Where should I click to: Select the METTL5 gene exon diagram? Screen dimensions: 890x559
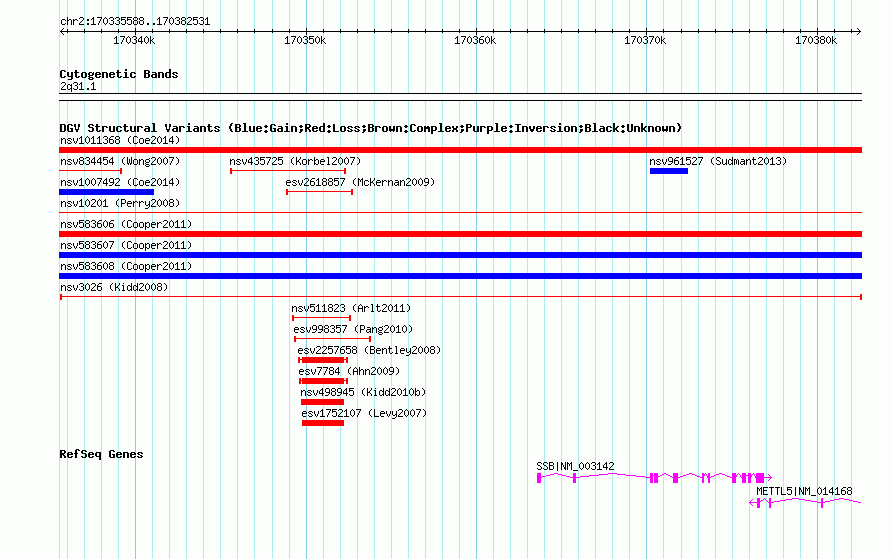(805, 503)
